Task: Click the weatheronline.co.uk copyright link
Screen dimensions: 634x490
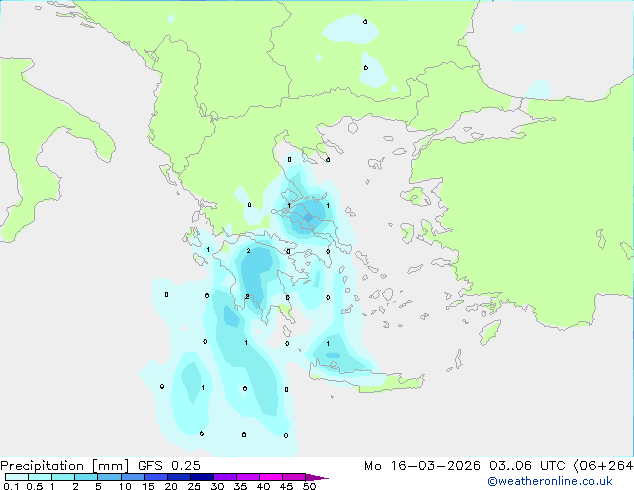Action: click(550, 481)
